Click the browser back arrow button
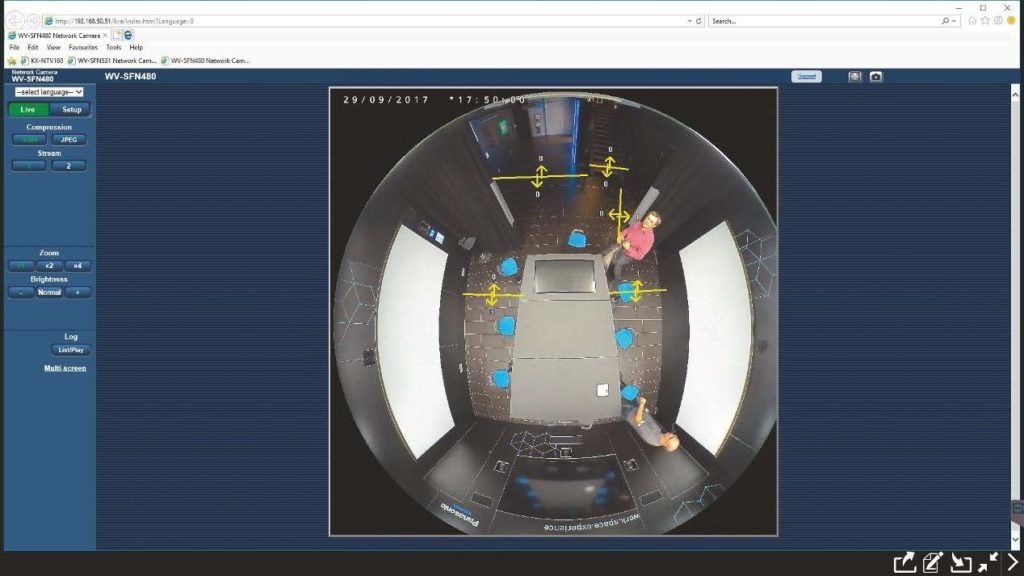This screenshot has width=1024, height=576. [16, 20]
